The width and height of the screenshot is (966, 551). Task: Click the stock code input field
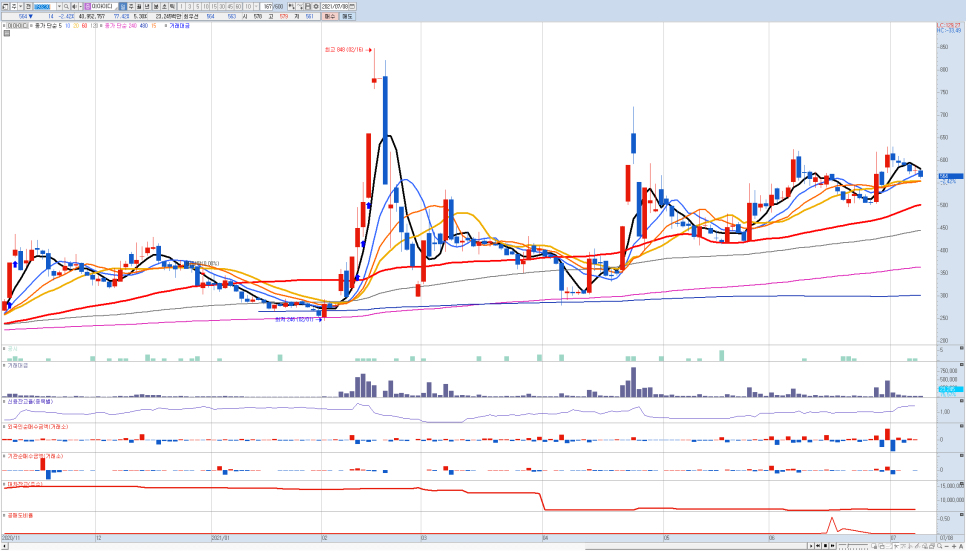tap(45, 6)
